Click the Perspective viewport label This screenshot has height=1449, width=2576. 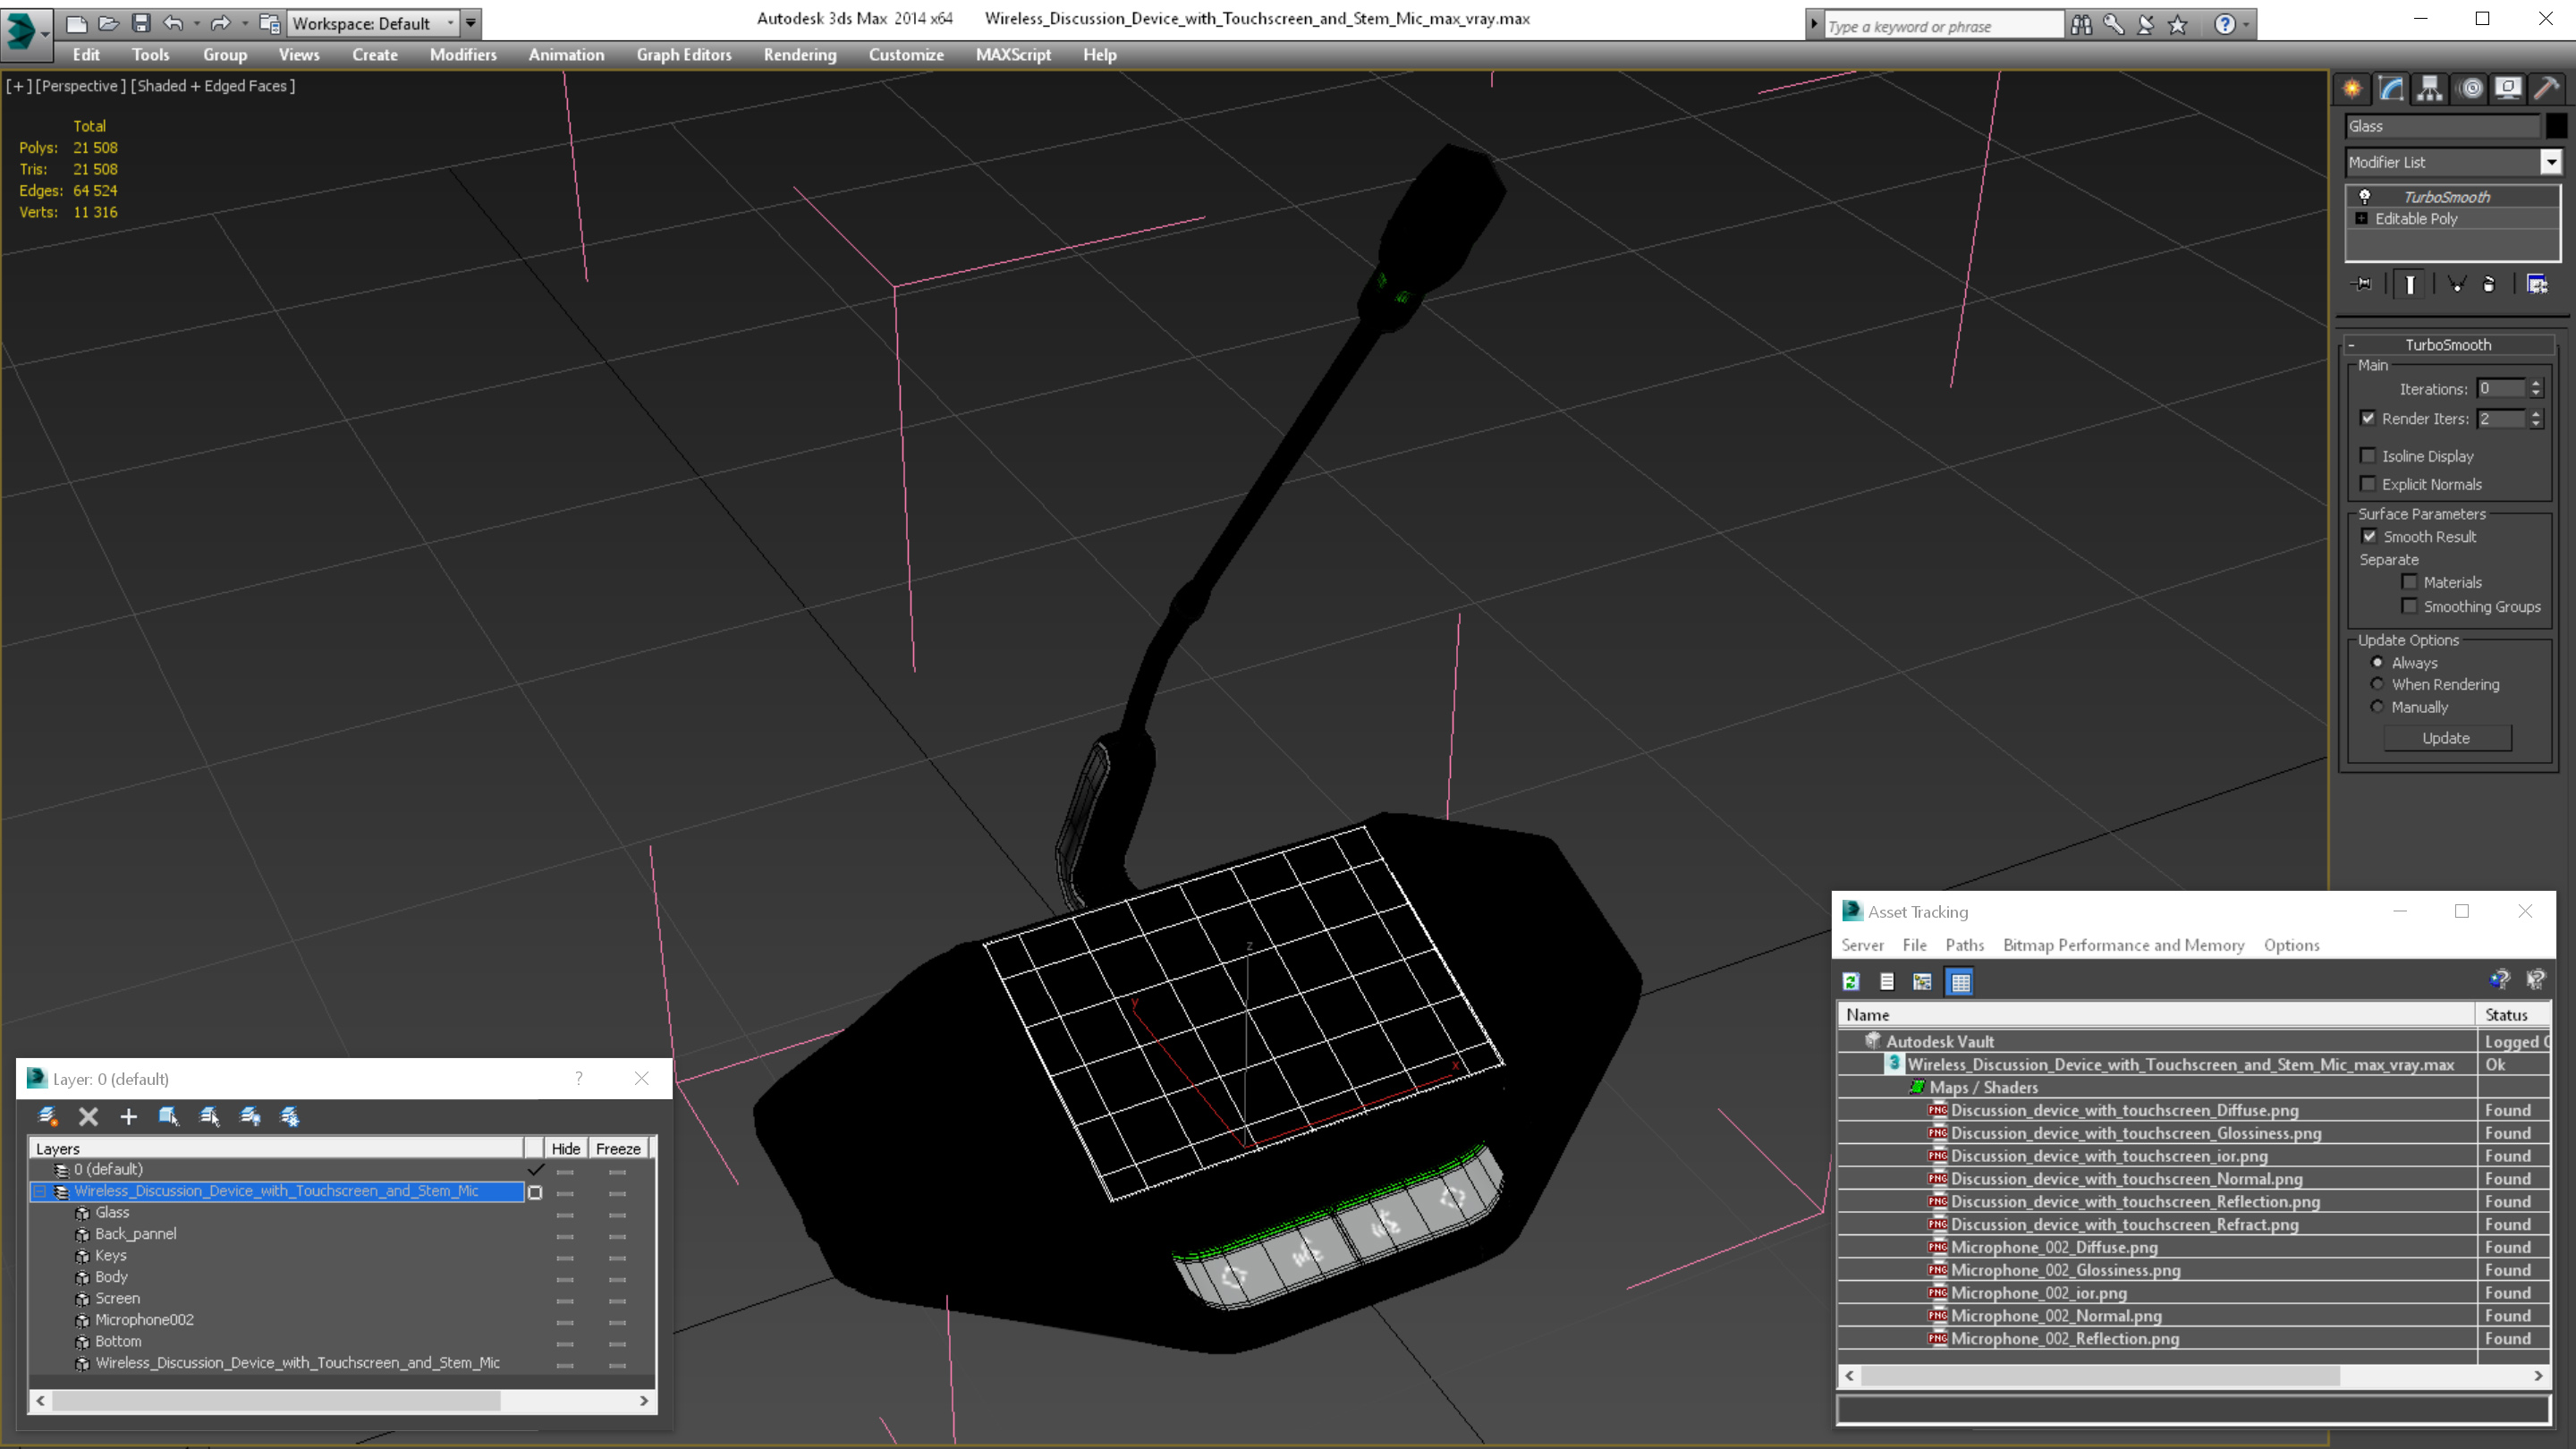coord(80,86)
